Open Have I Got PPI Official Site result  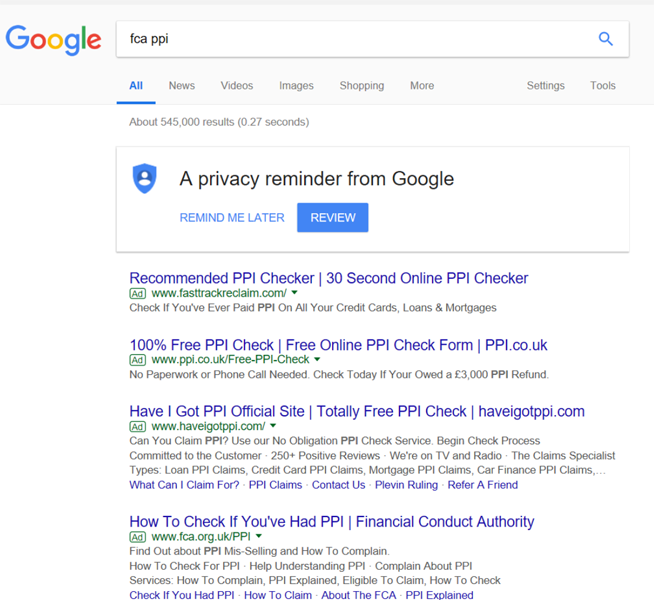click(357, 411)
